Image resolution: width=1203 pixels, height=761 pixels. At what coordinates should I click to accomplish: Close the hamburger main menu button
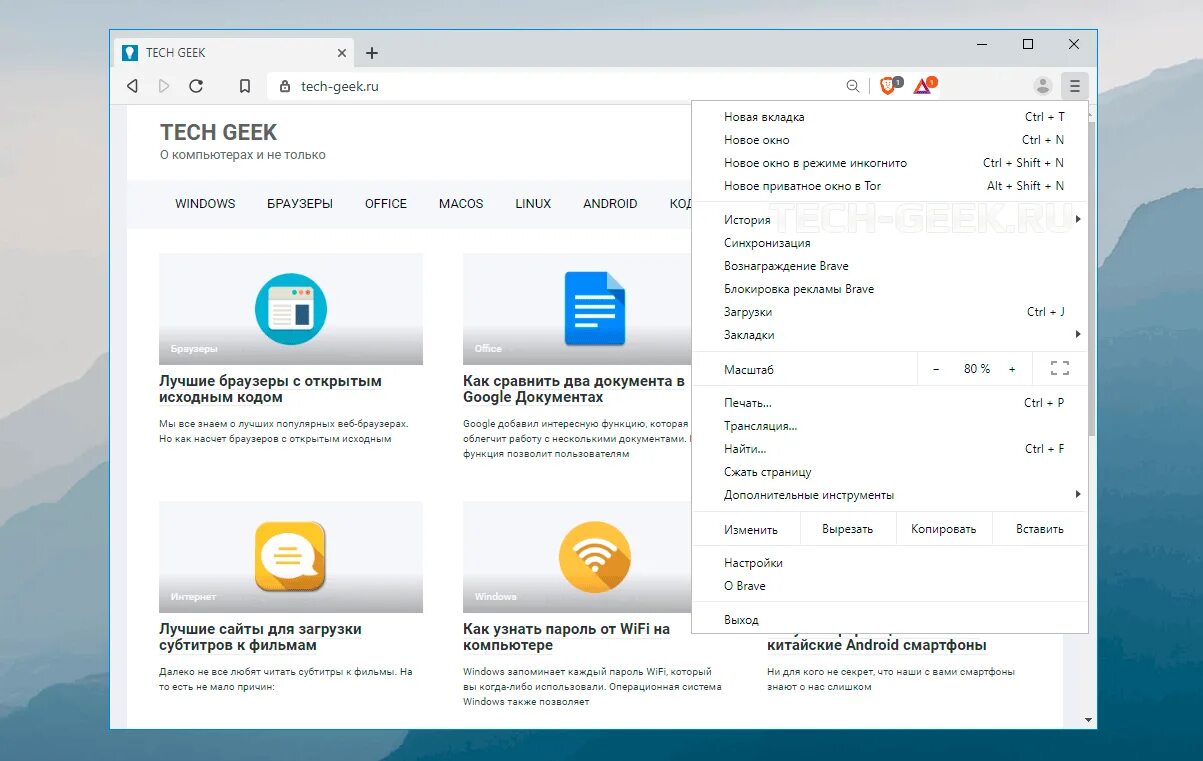pos(1075,86)
